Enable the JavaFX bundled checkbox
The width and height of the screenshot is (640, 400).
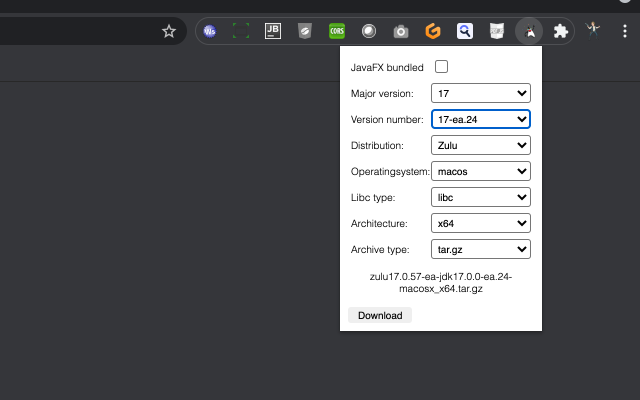440,67
